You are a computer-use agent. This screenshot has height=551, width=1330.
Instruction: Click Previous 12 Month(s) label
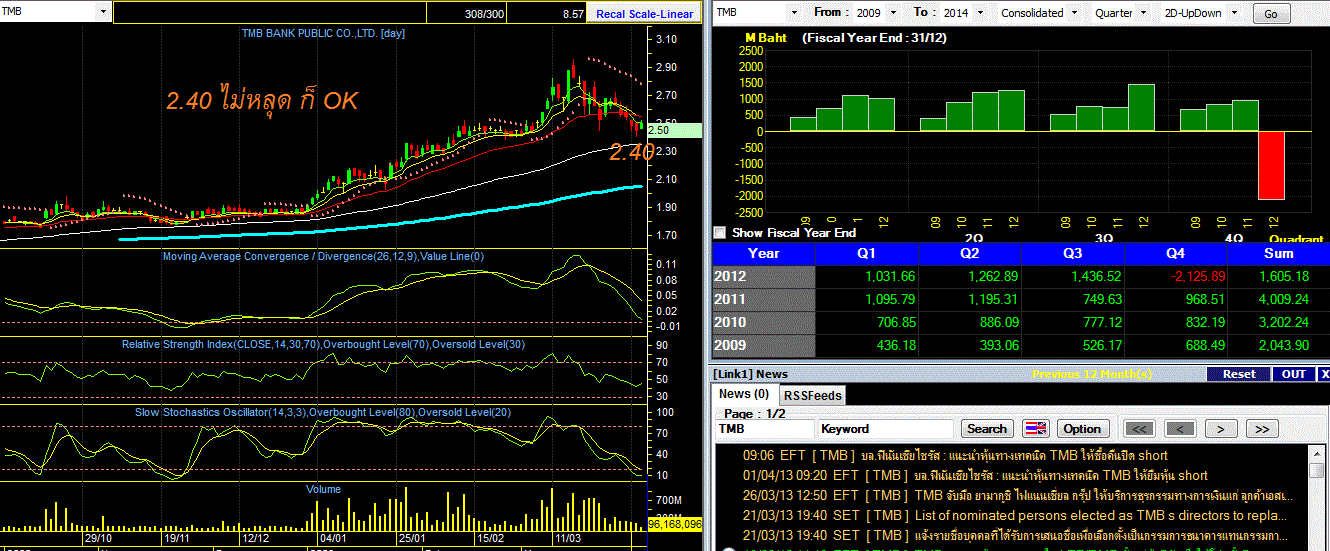point(1092,374)
